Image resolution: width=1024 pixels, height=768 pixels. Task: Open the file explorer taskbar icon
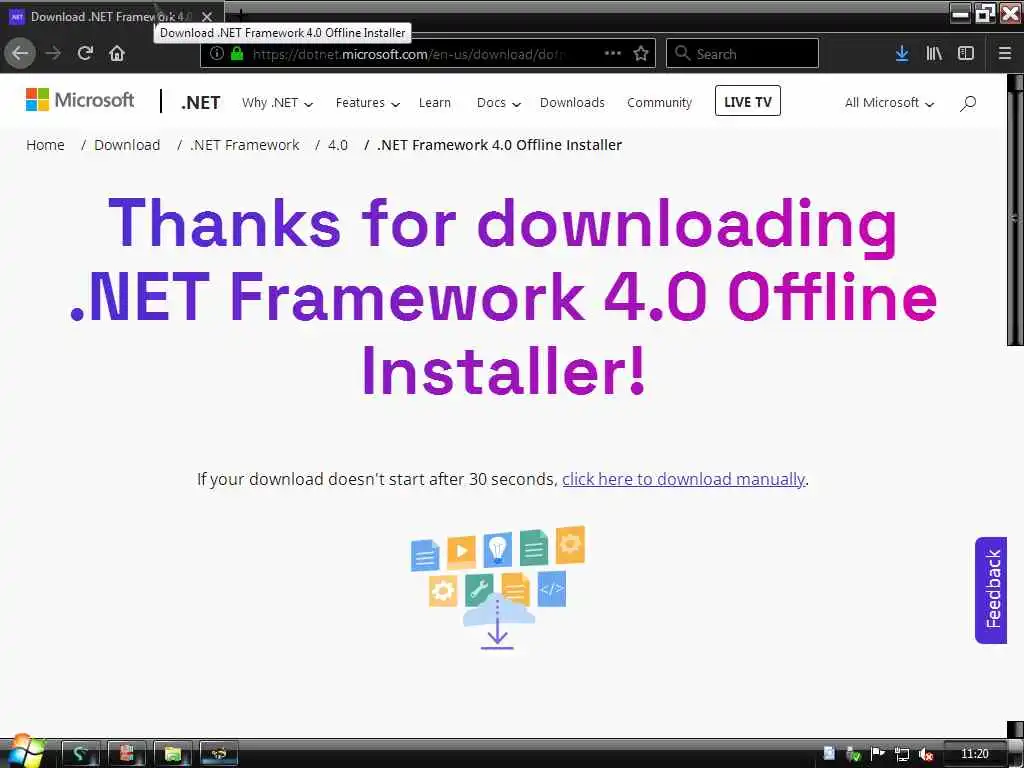(x=172, y=754)
